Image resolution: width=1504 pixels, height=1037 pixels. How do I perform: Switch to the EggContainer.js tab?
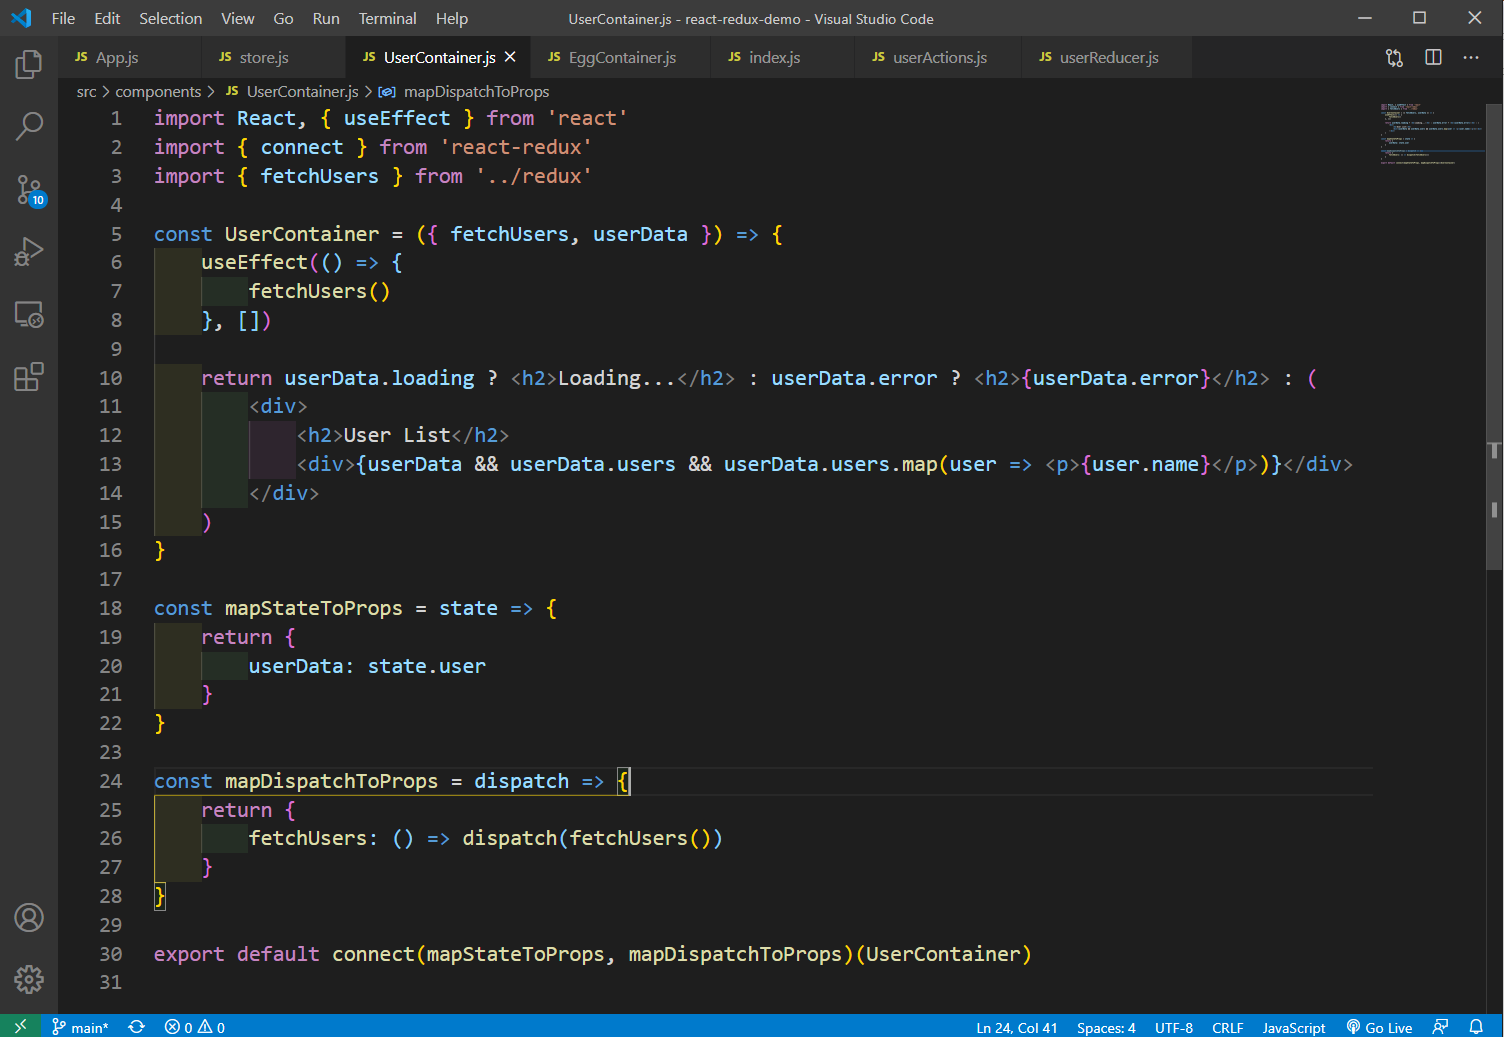622,58
